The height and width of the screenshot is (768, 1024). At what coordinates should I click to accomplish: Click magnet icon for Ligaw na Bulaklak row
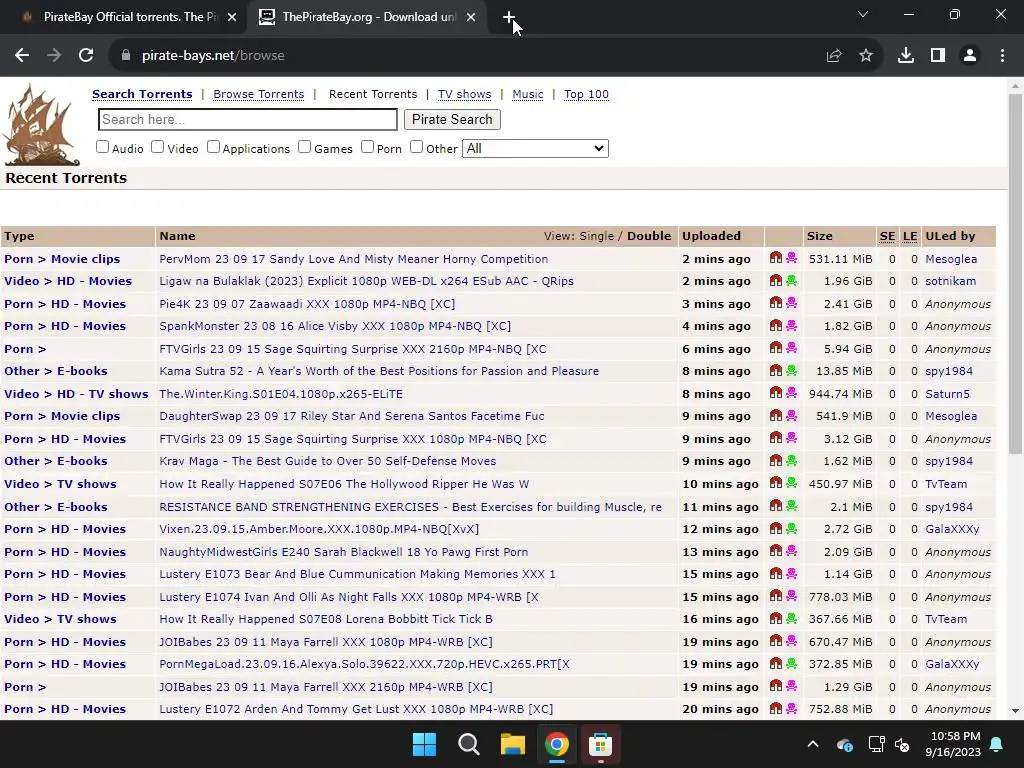[x=776, y=280]
